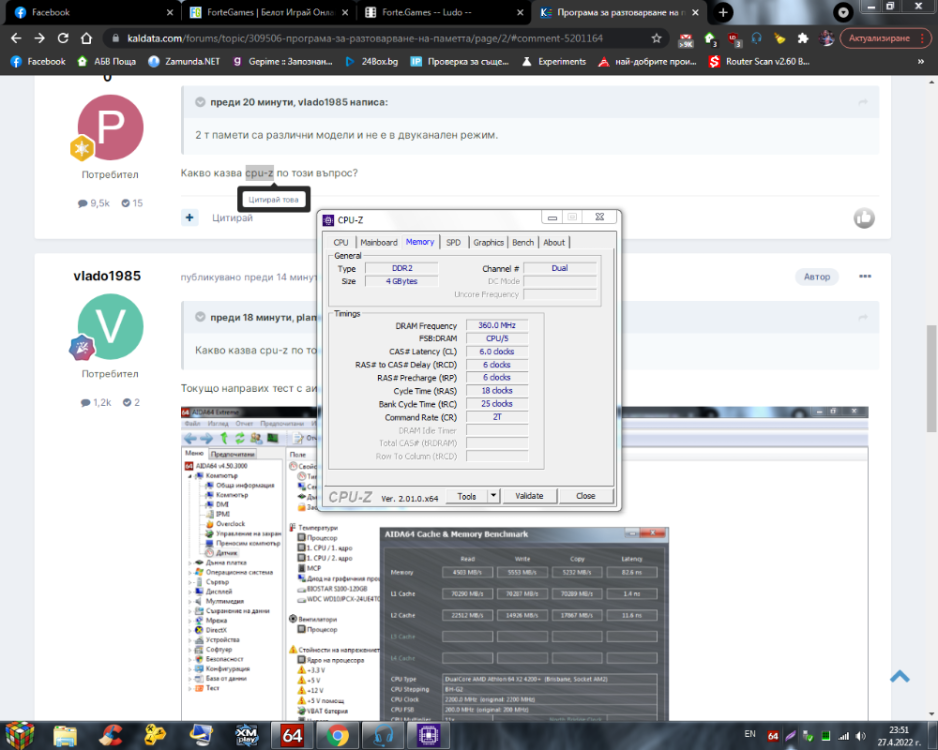Bookmark this page with the star
938x750 pixels.
click(656, 38)
